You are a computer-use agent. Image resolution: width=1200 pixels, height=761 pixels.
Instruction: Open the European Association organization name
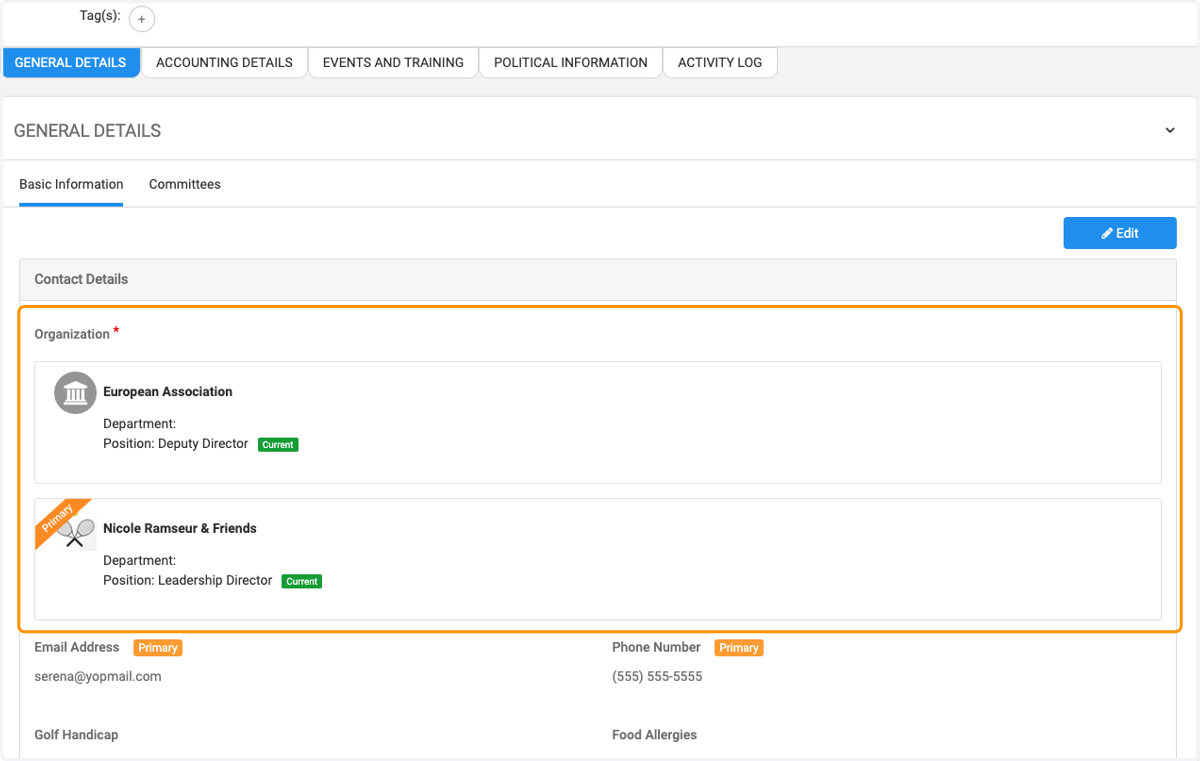coord(168,392)
